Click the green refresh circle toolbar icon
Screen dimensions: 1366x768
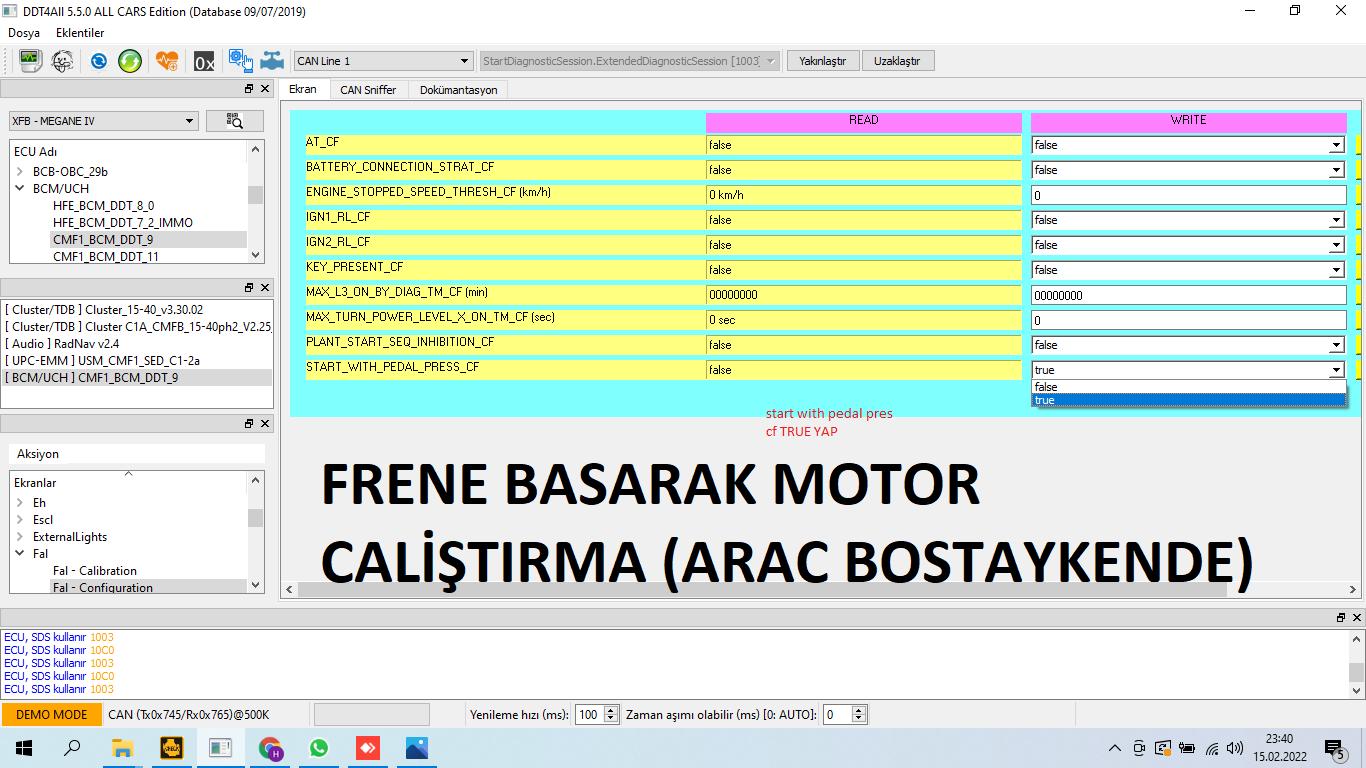130,61
